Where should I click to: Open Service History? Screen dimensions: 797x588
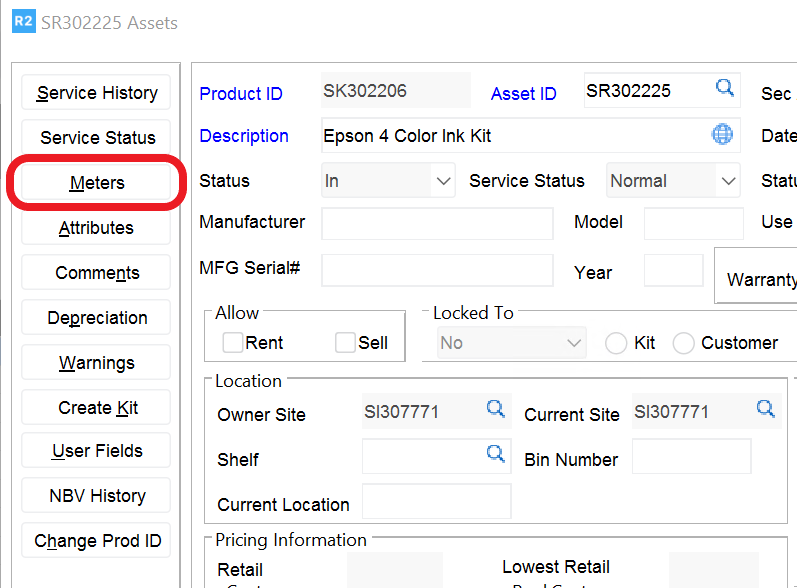(x=97, y=93)
